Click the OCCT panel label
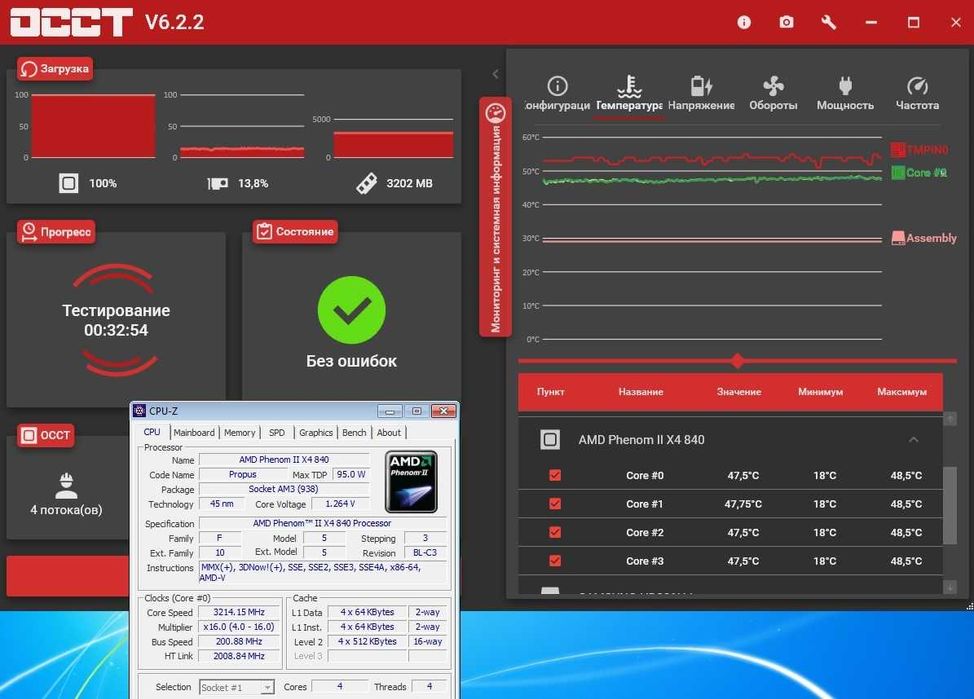 pyautogui.click(x=46, y=435)
